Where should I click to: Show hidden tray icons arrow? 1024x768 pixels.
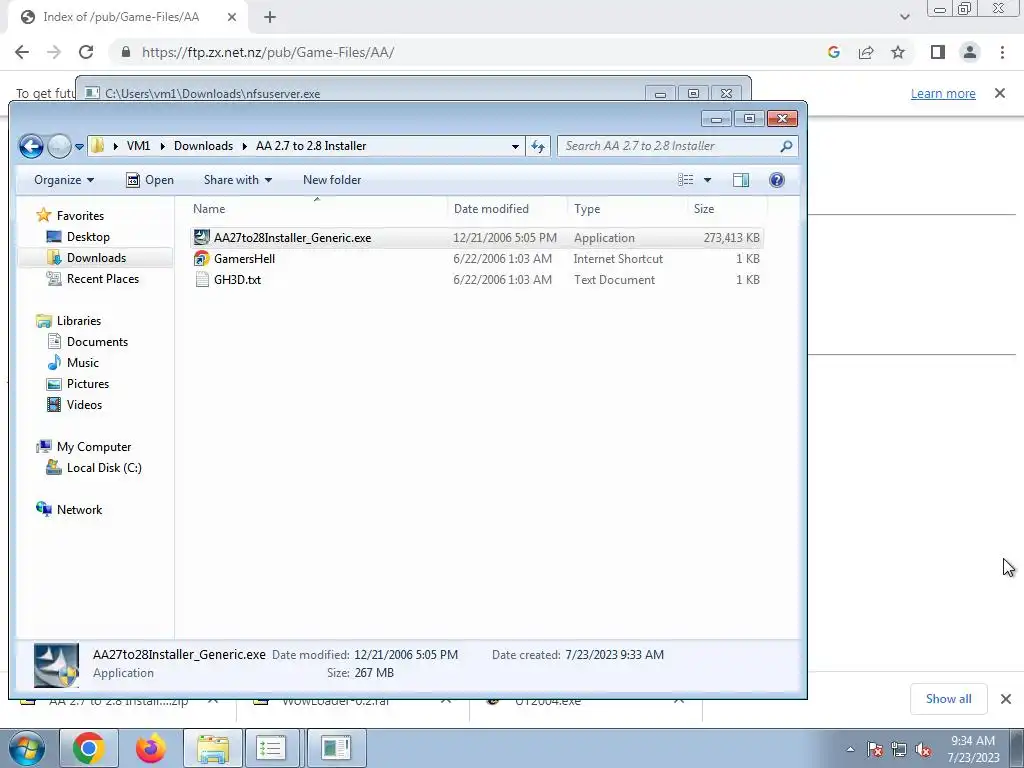click(850, 749)
